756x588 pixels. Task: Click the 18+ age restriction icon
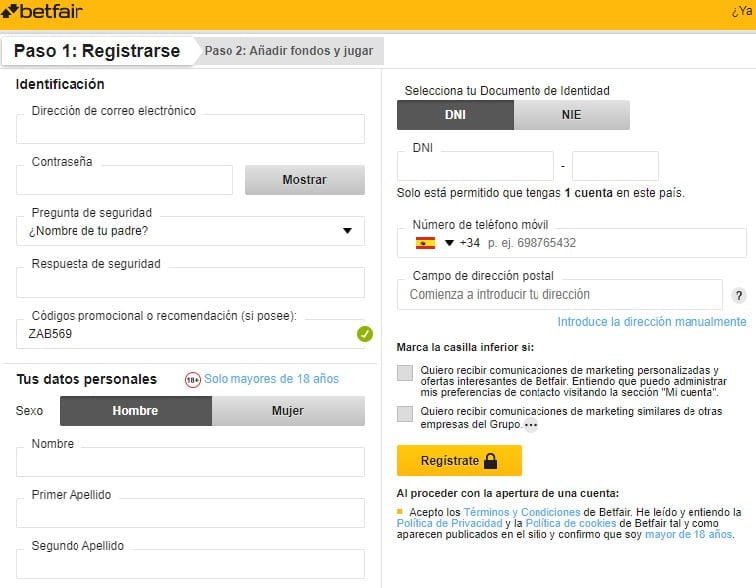tap(193, 380)
